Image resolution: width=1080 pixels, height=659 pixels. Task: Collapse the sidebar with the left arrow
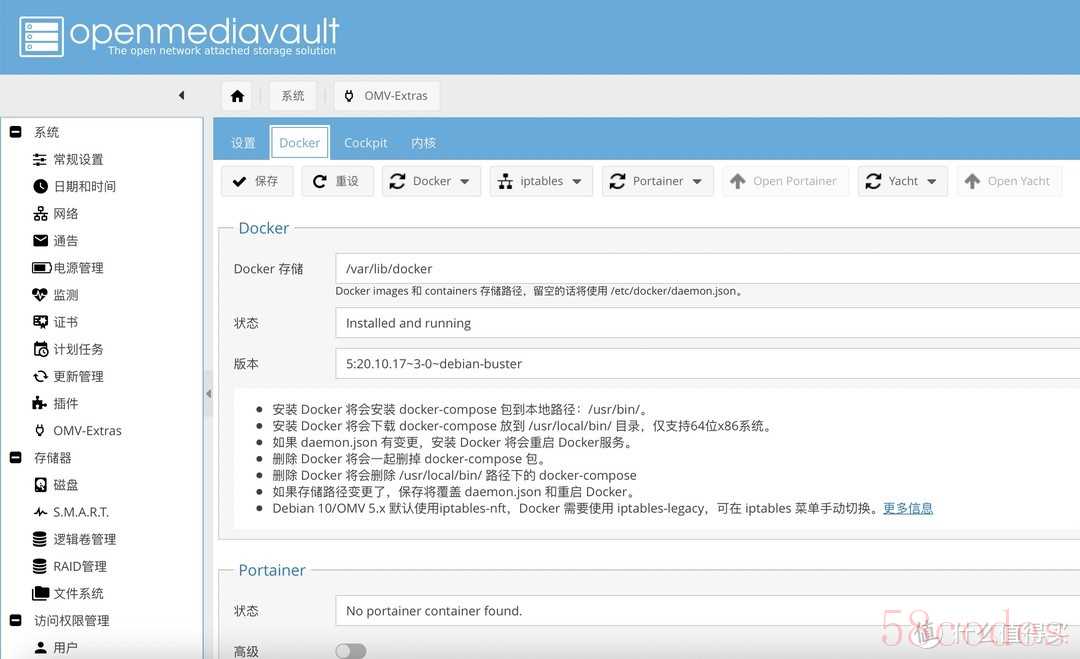(x=181, y=95)
